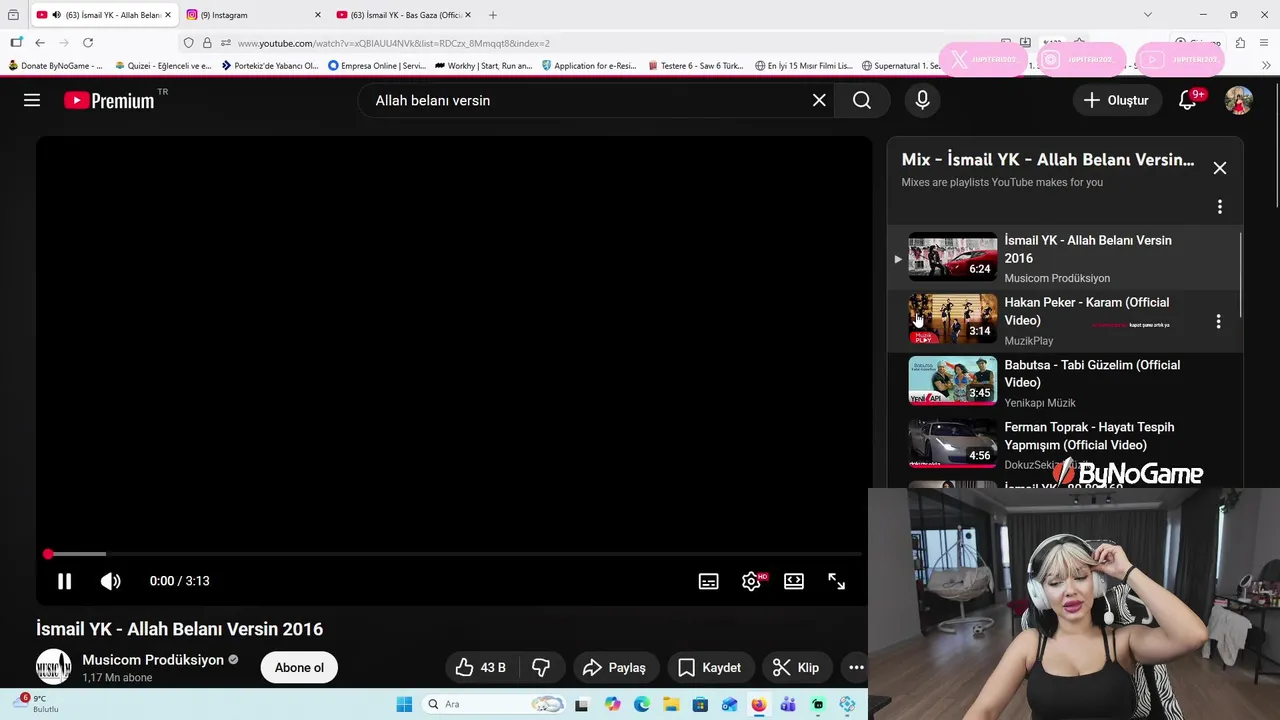The height and width of the screenshot is (720, 1280).
Task: Open YouTube notifications bell
Action: [x=1188, y=100]
